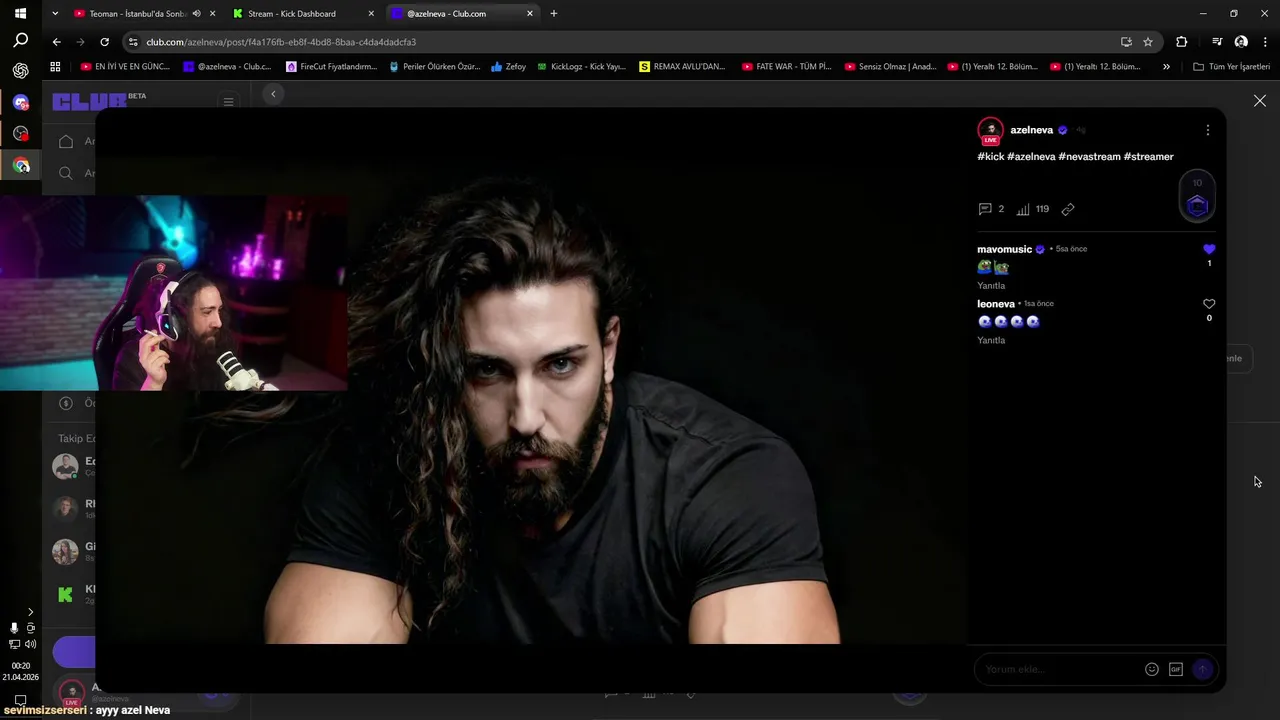Open the FATE WAR - TÜM Pl... bookmark
1280x720 pixels.
tap(786, 67)
